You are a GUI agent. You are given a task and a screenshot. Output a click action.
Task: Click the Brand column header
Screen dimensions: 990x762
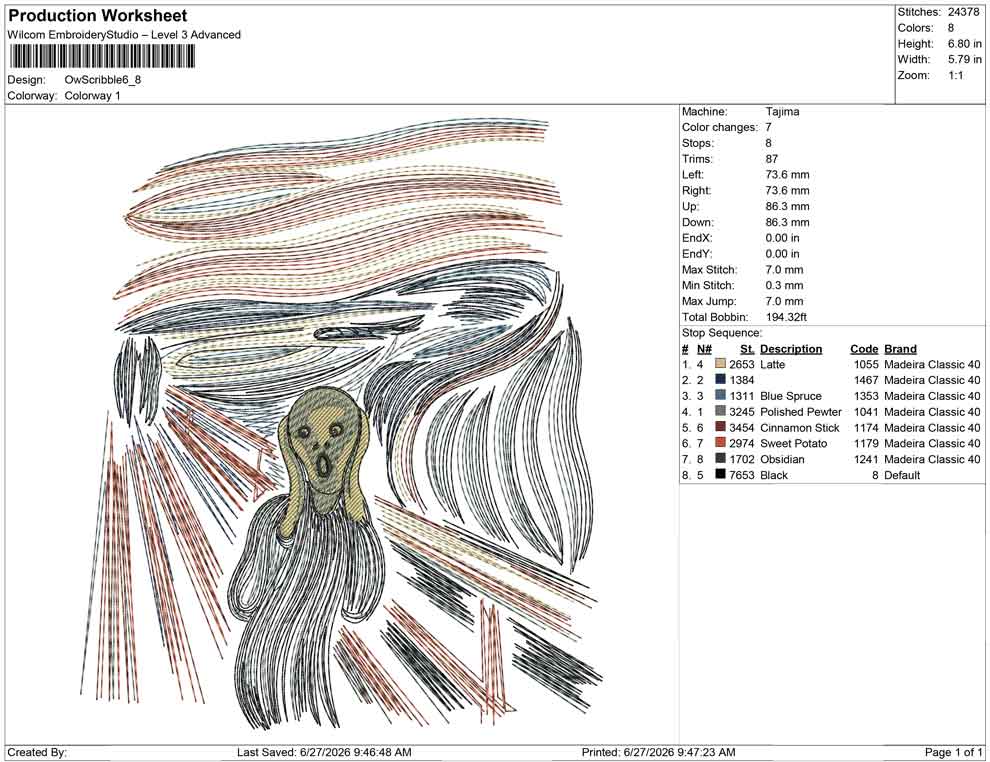point(900,348)
